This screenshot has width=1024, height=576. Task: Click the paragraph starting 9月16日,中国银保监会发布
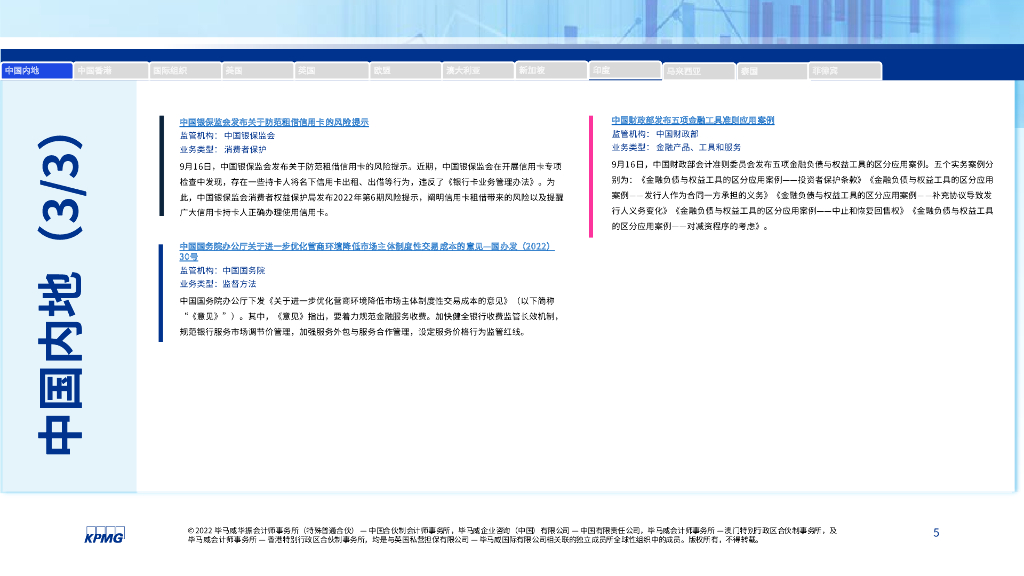point(372,189)
